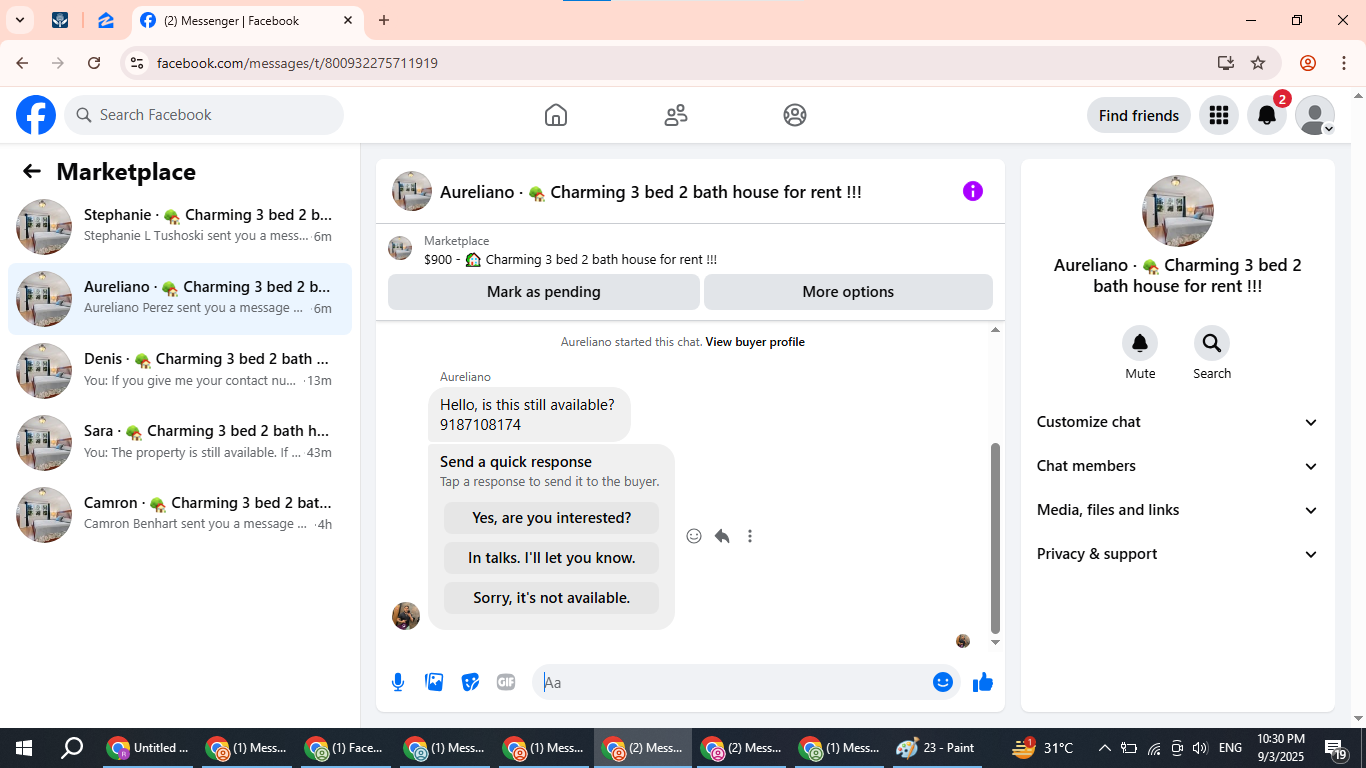This screenshot has width=1366, height=768.
Task: Send "Sorry, it's not available." response
Action: [x=551, y=598]
